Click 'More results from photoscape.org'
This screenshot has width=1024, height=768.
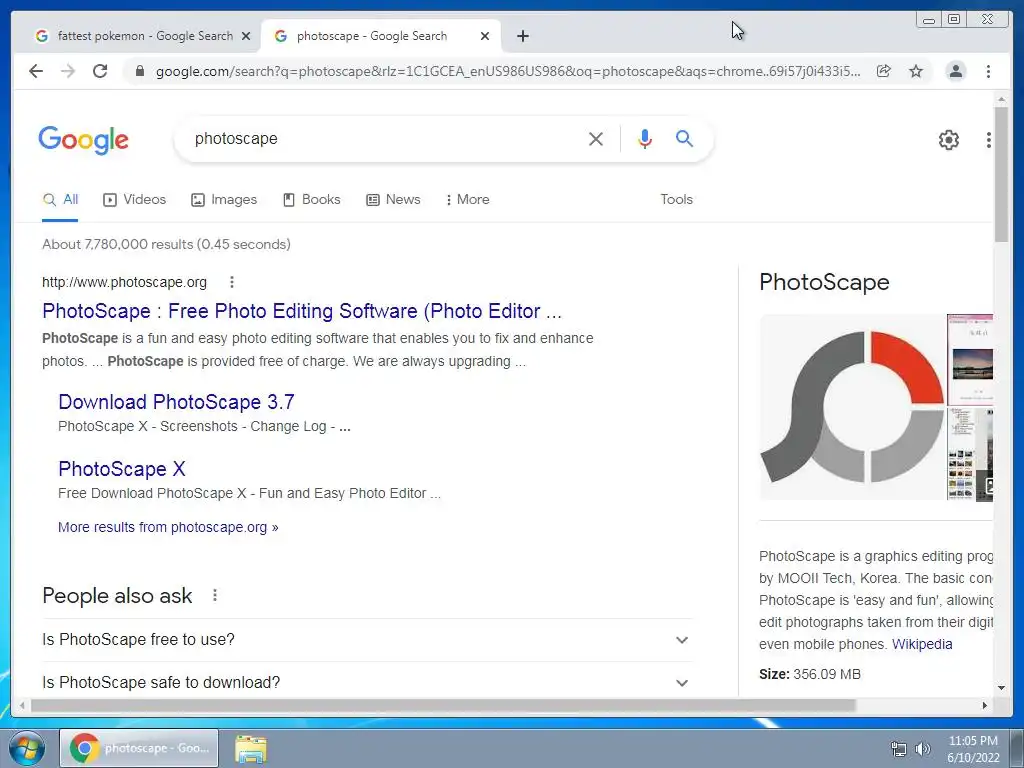tap(168, 528)
